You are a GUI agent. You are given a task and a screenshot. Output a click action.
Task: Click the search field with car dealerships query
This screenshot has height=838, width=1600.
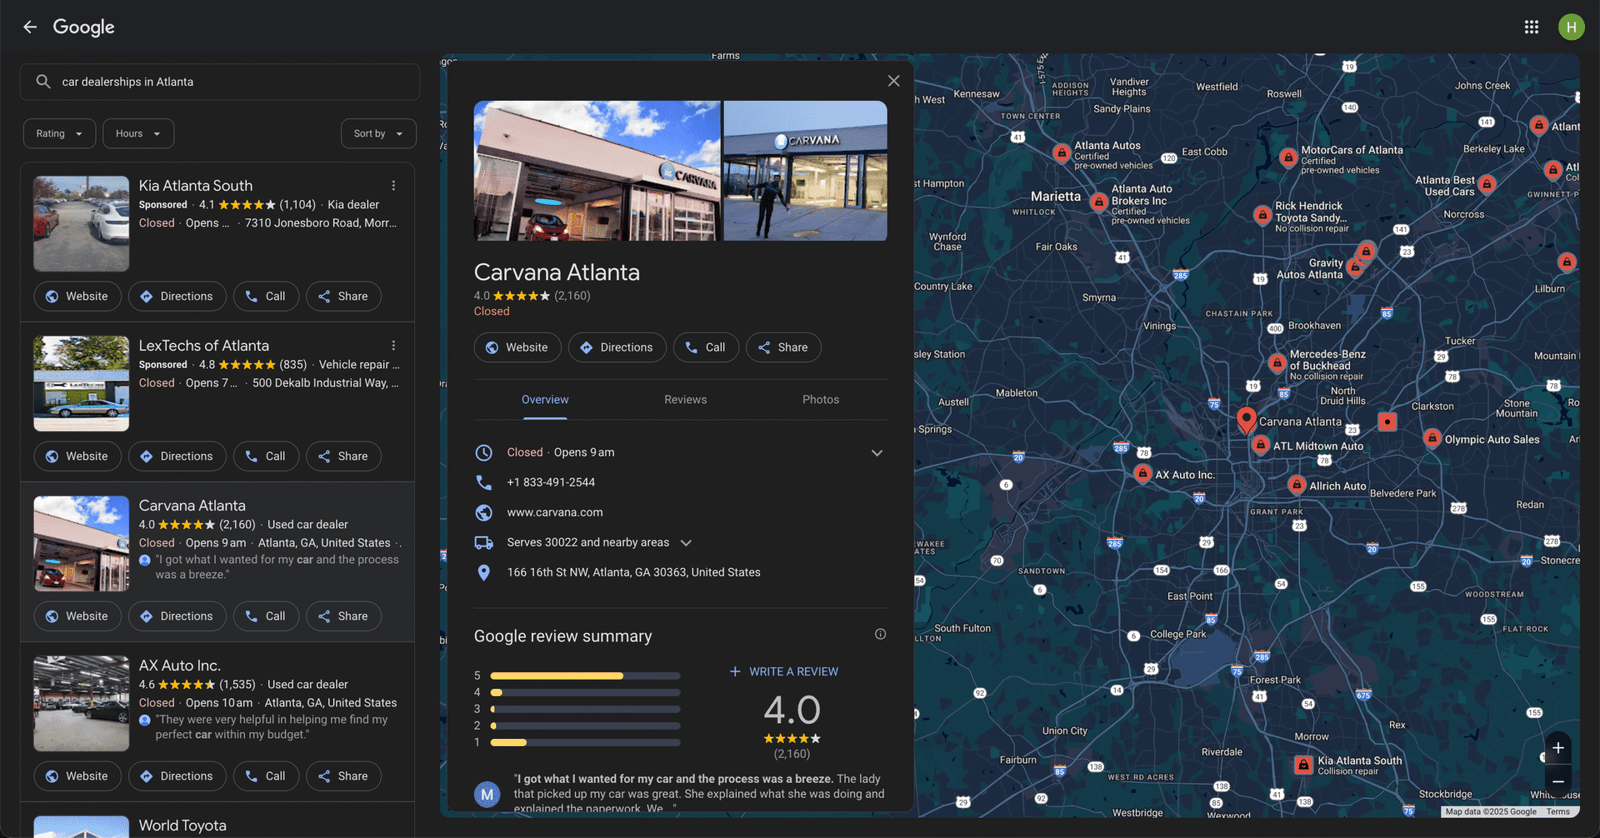coord(220,82)
